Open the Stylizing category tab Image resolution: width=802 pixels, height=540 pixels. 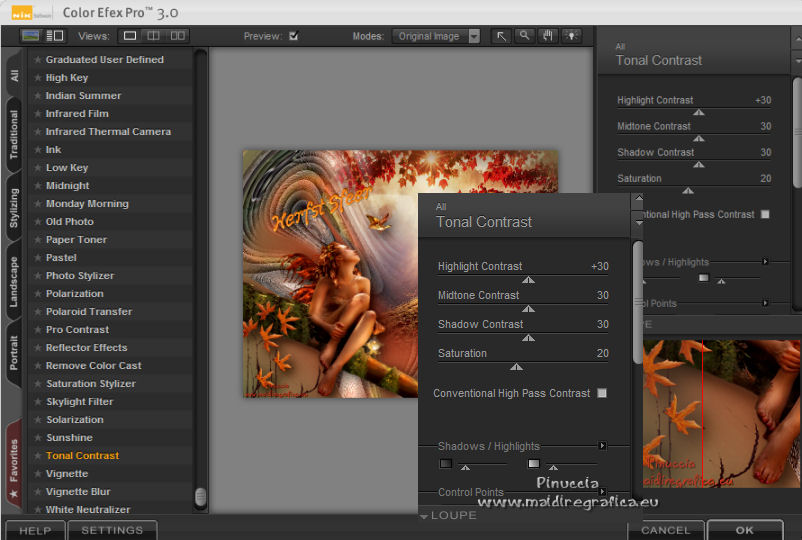coord(14,208)
